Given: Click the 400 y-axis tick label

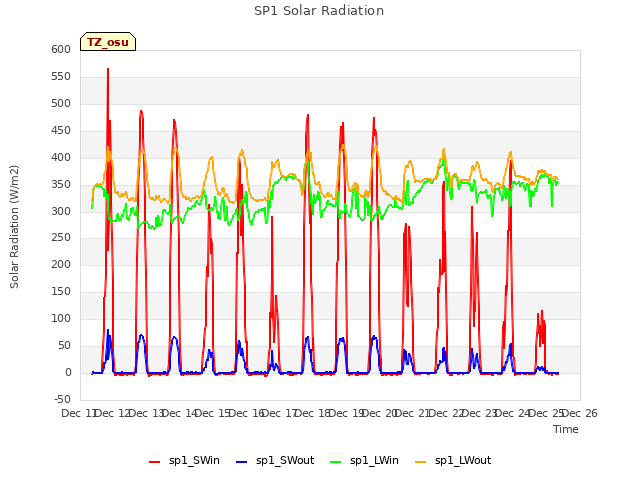Looking at the screenshot, I should 61,157.
